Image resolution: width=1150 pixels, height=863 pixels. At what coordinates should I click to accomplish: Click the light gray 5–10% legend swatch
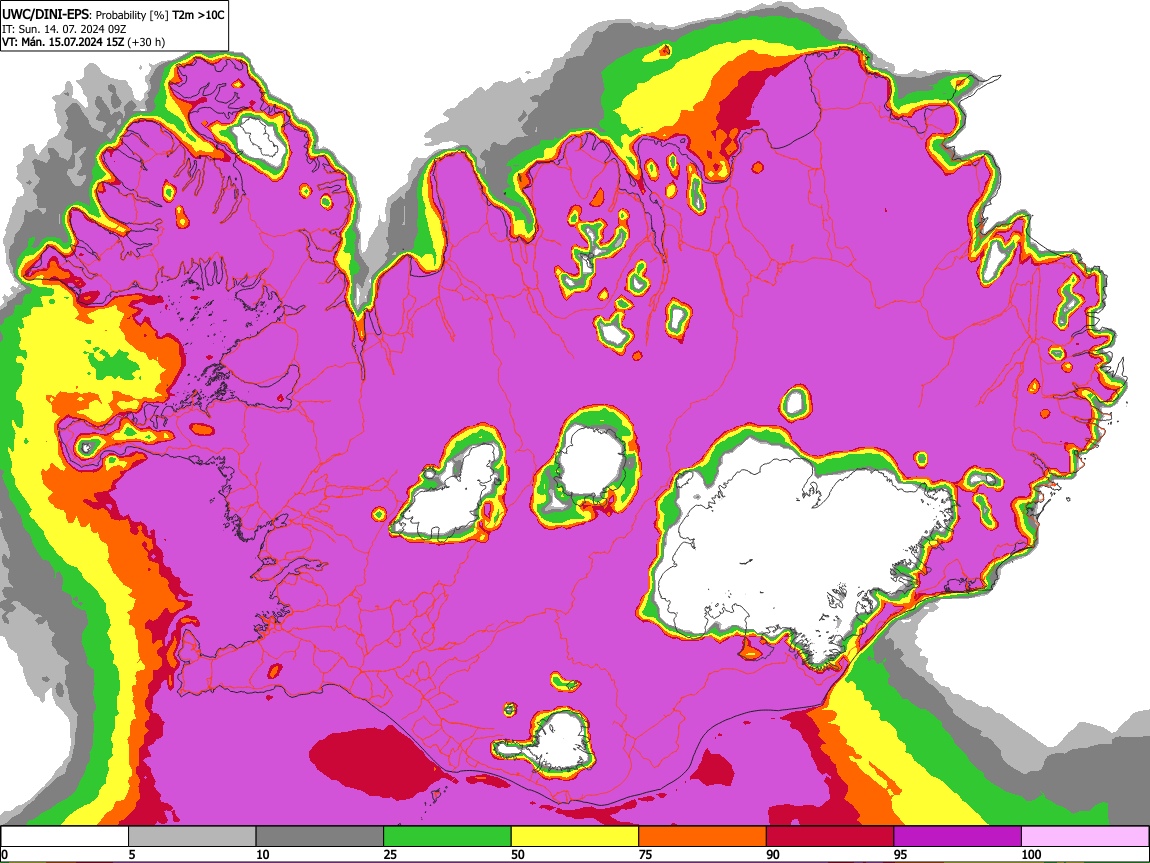[x=192, y=837]
